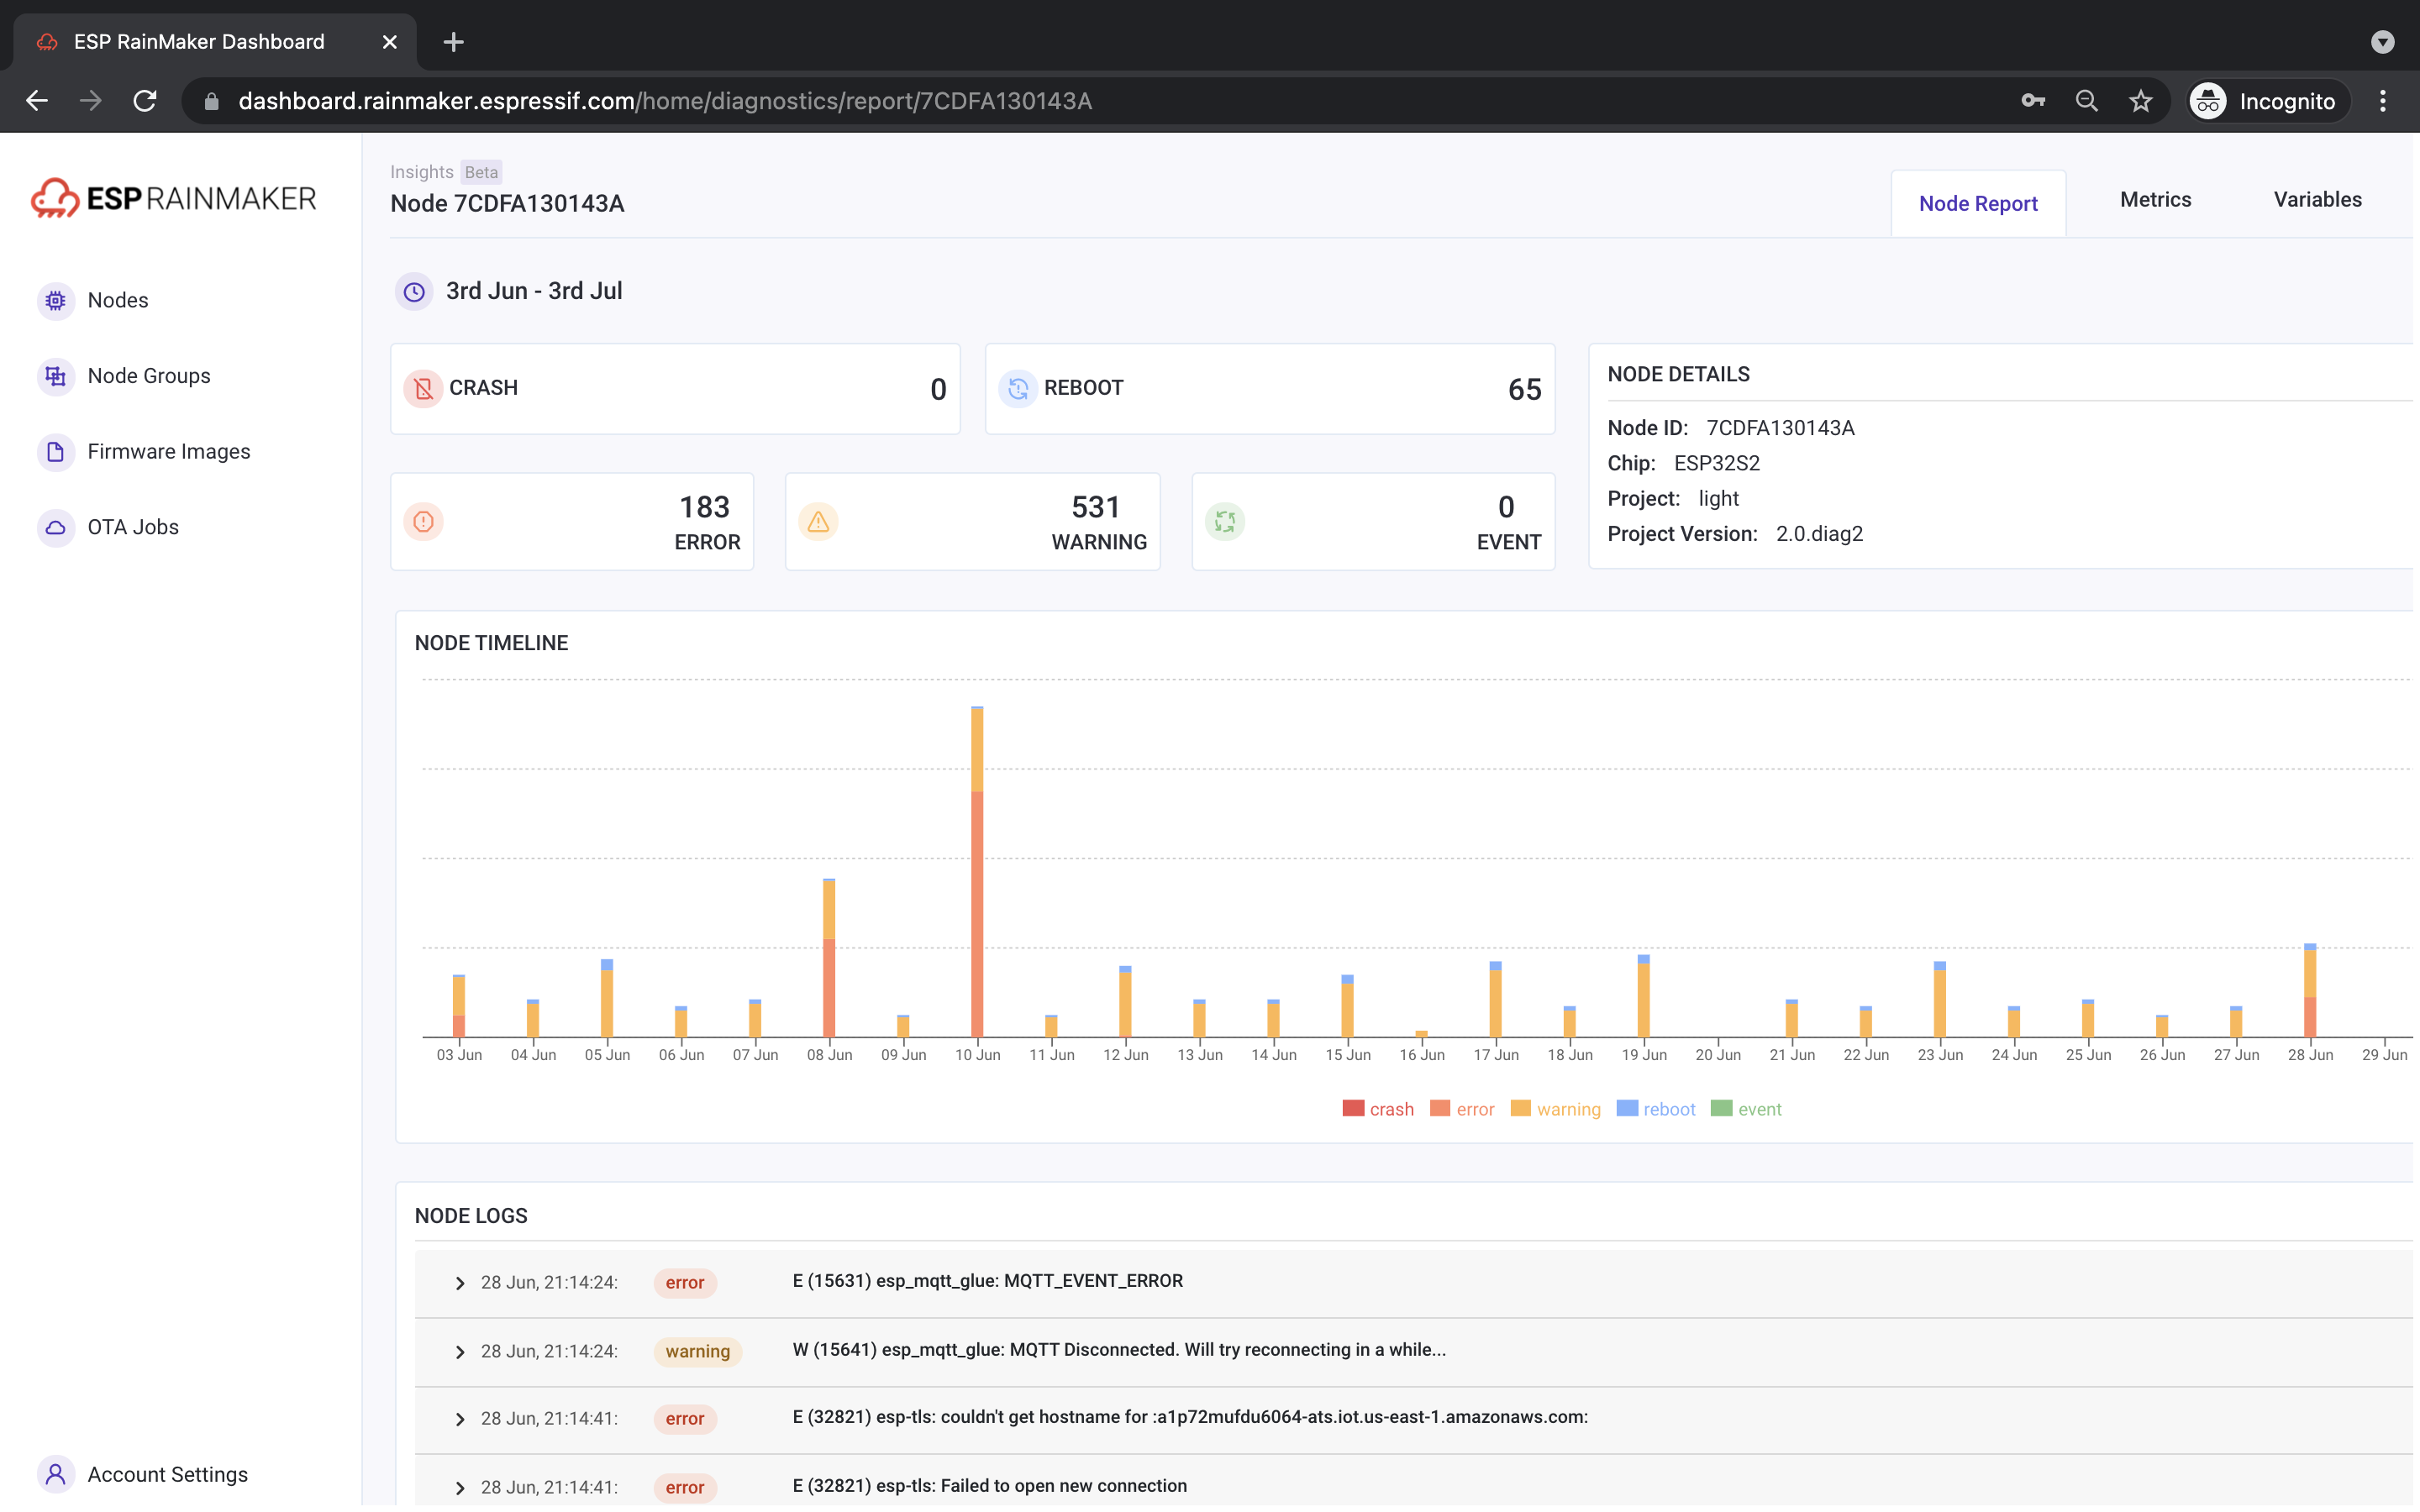Expand the 21:14:24 MQTT Disconnected warning row
The image size is (2420, 1512).
pyautogui.click(x=460, y=1351)
